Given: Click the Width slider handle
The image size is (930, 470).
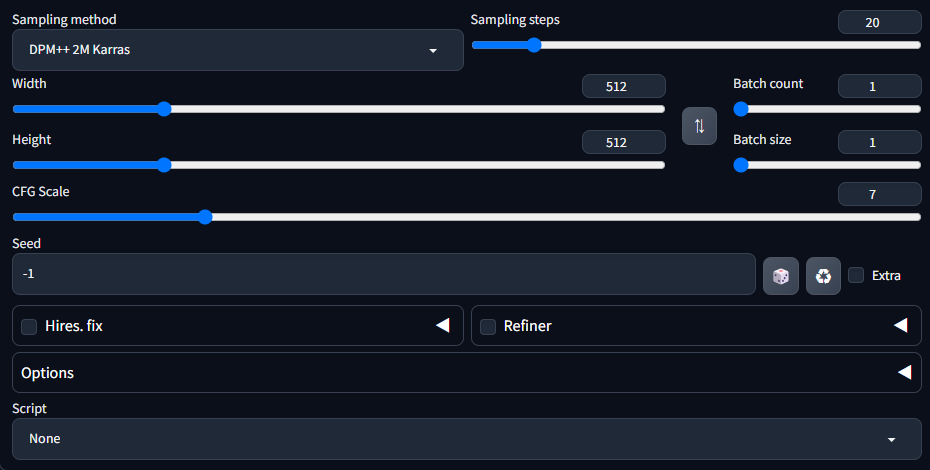Looking at the screenshot, I should (x=164, y=109).
